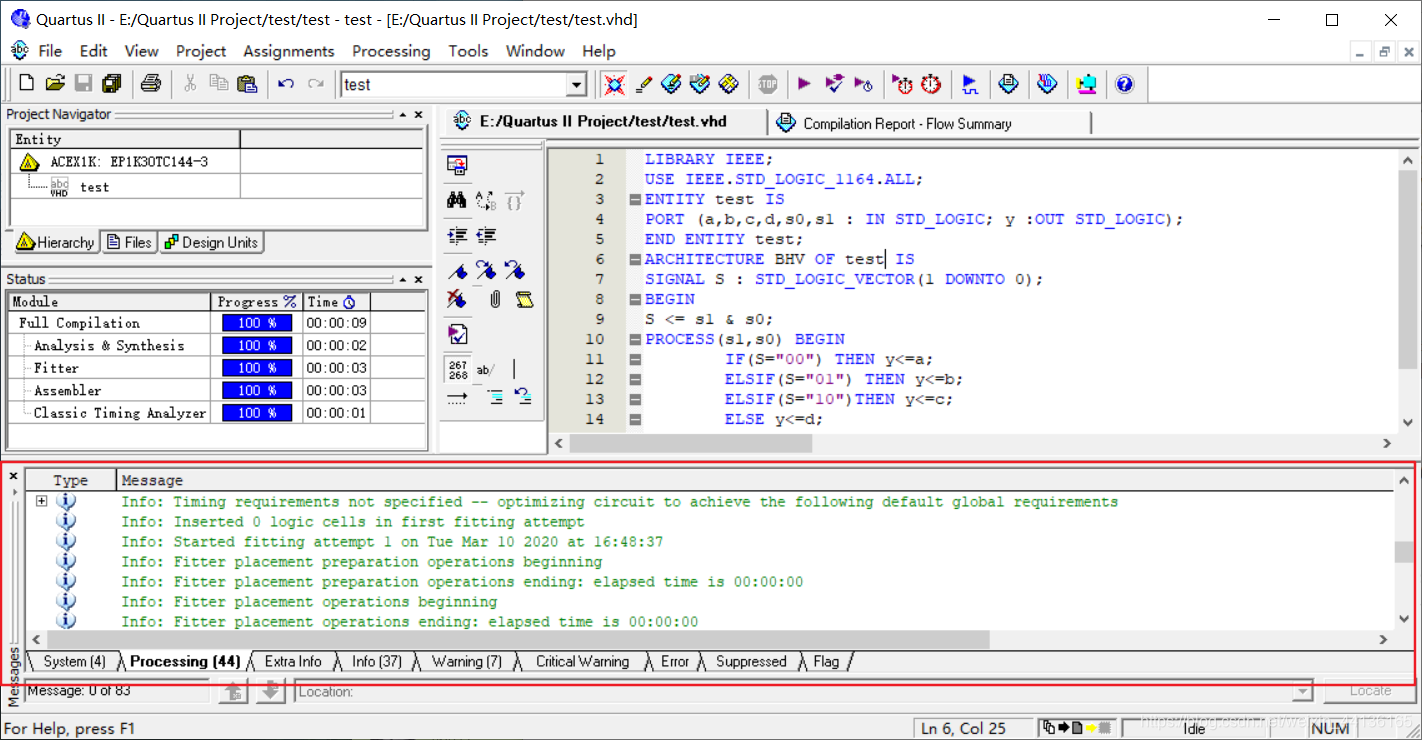This screenshot has height=740, width=1422.
Task: Open the Assignments menu
Action: [x=289, y=51]
